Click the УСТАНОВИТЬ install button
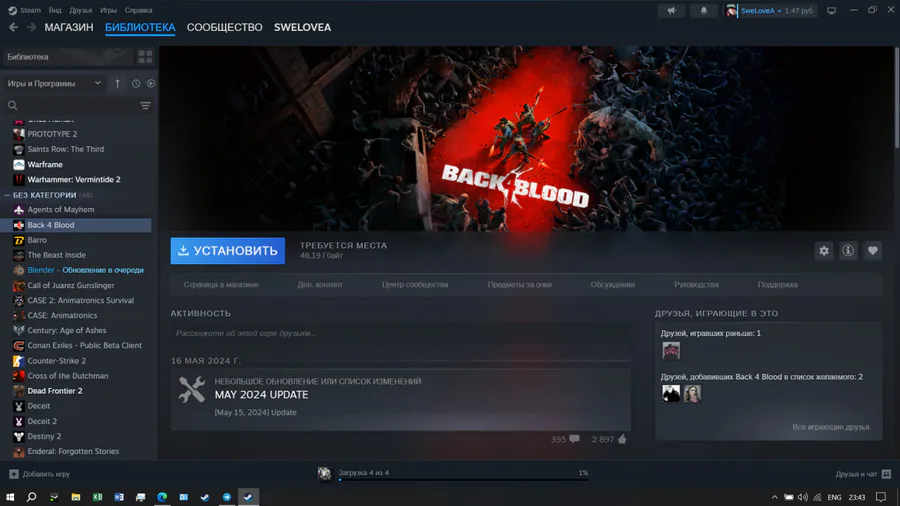900x506 pixels. 227,251
